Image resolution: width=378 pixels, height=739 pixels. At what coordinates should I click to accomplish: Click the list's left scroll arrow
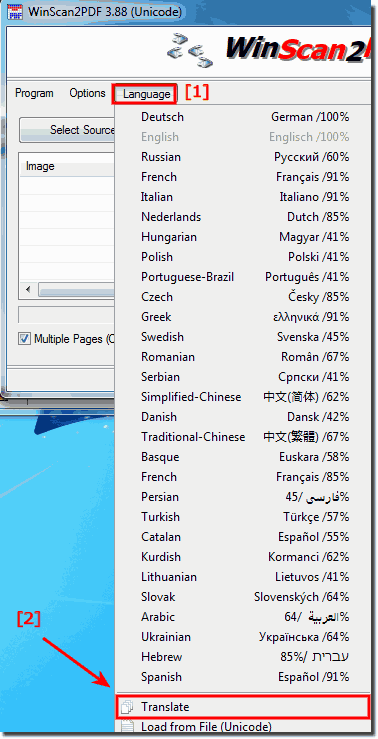[x=28, y=289]
